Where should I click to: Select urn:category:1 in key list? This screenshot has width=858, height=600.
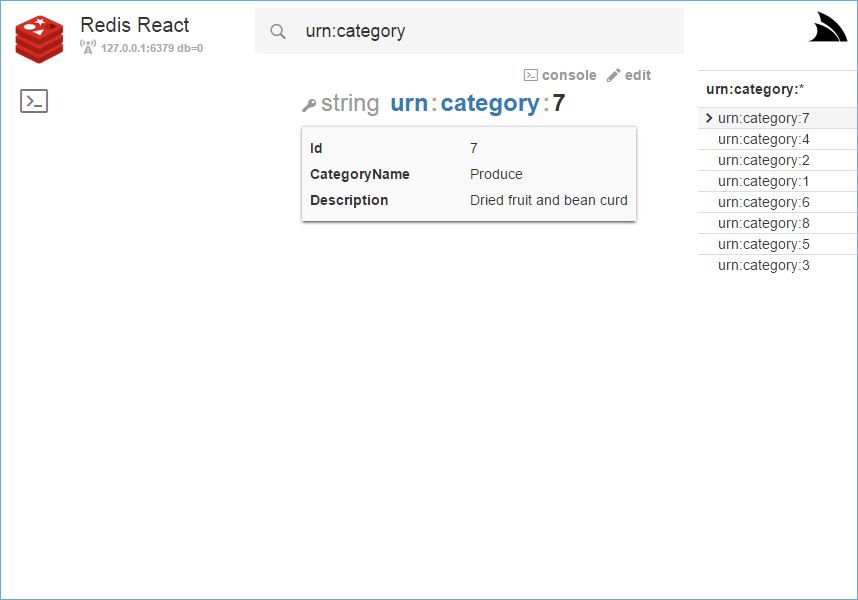click(x=763, y=181)
